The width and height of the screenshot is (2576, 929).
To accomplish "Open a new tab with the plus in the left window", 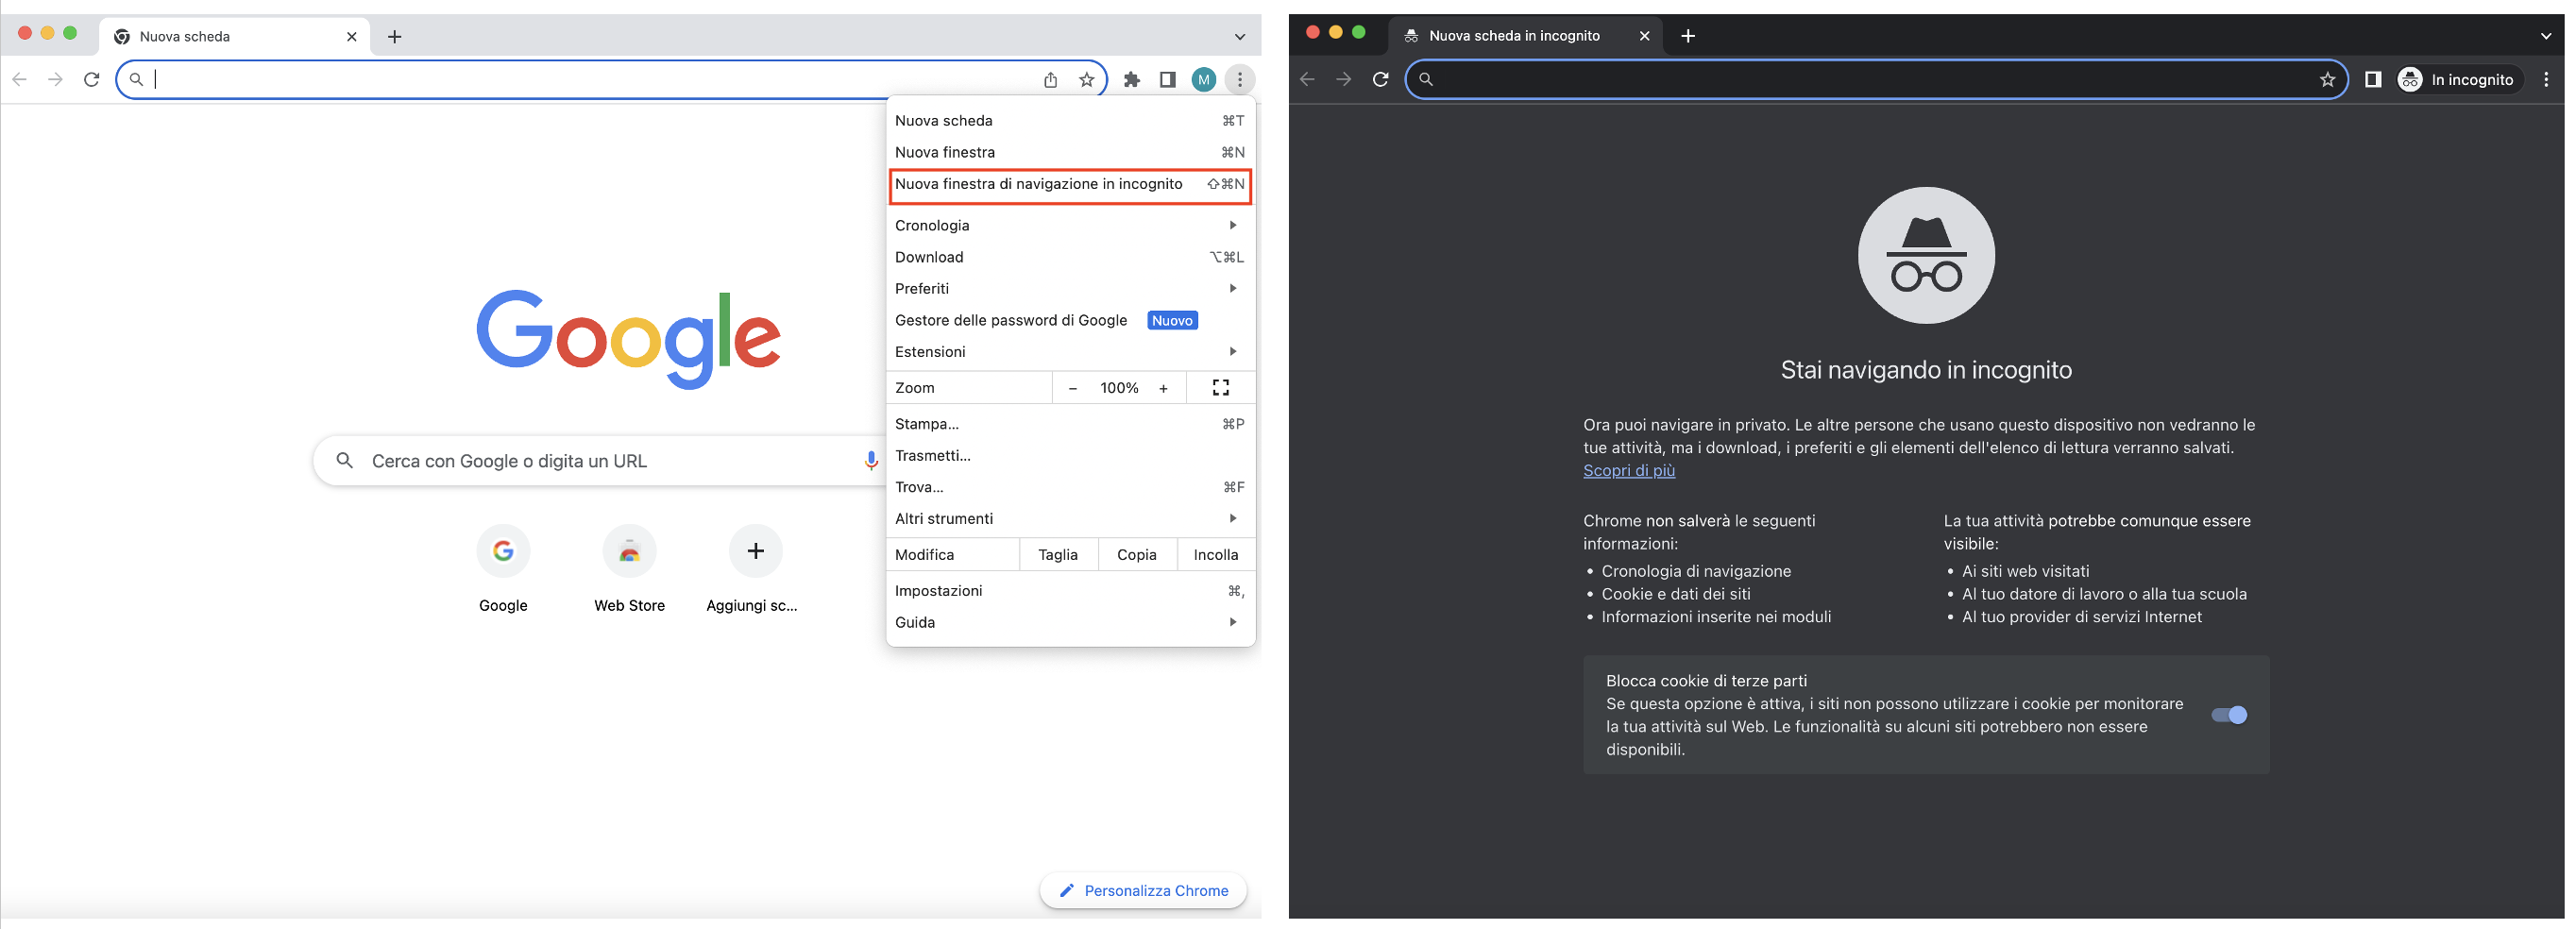I will click(395, 37).
